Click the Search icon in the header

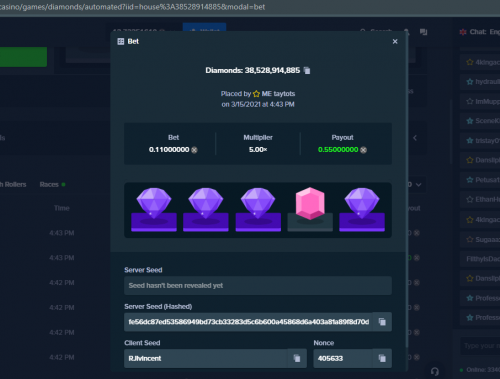(x=363, y=31)
